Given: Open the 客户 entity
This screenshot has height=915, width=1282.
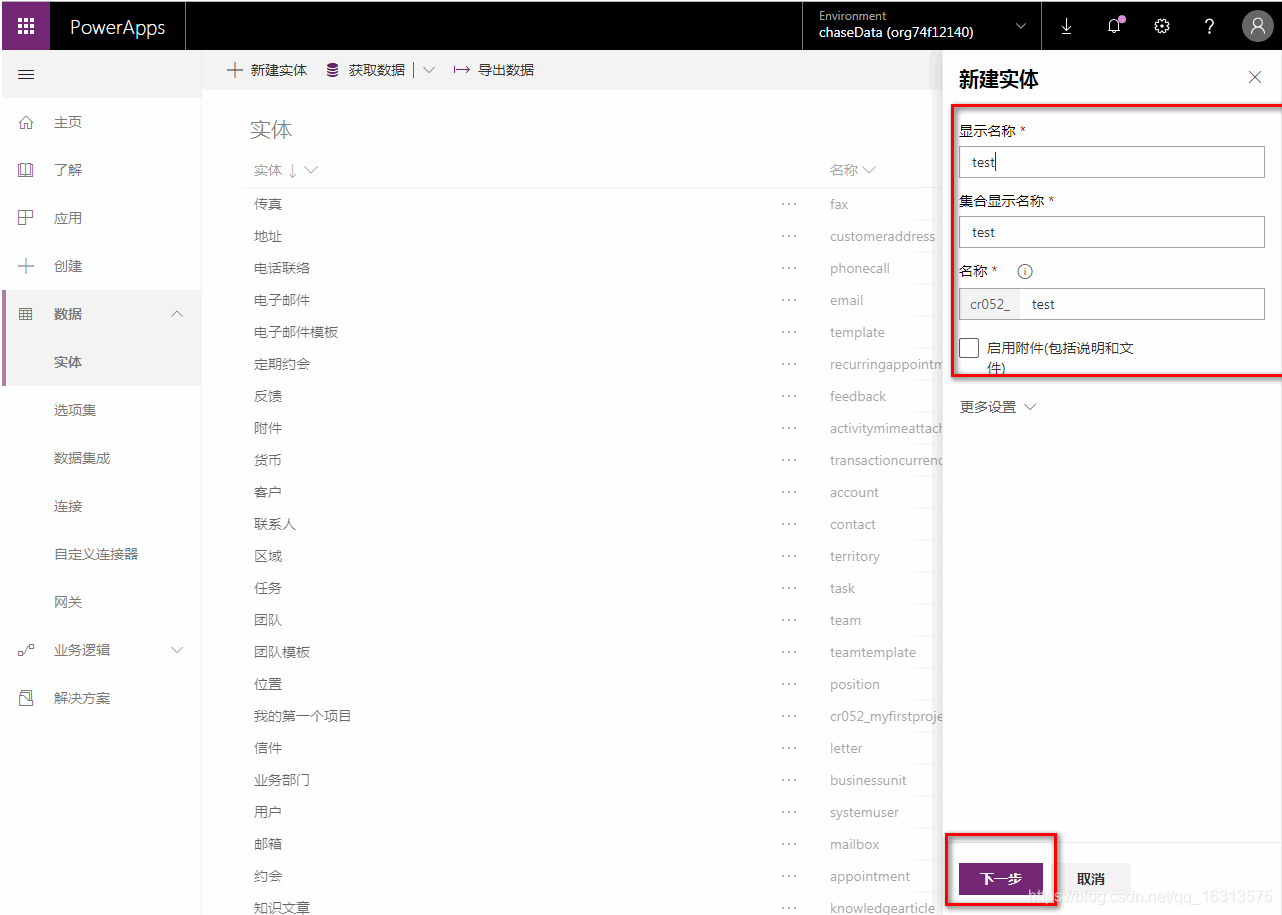Looking at the screenshot, I should click(268, 492).
